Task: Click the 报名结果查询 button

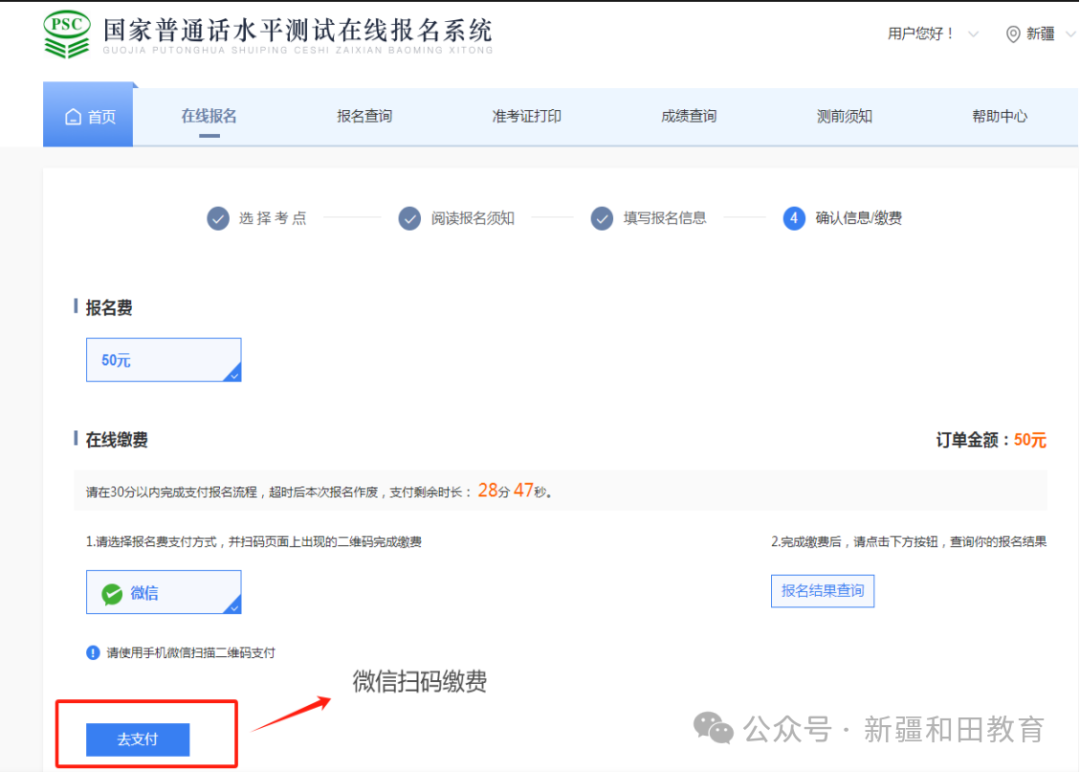Action: [822, 591]
